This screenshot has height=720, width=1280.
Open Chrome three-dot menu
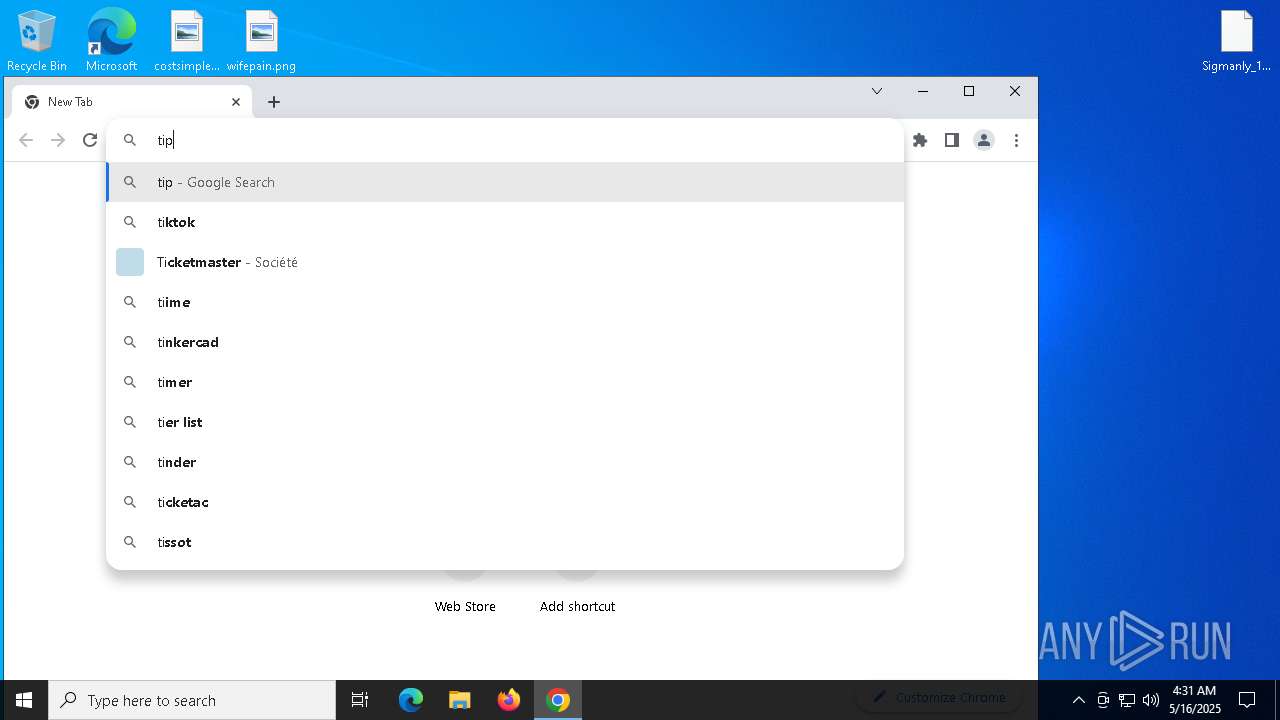click(x=1016, y=140)
